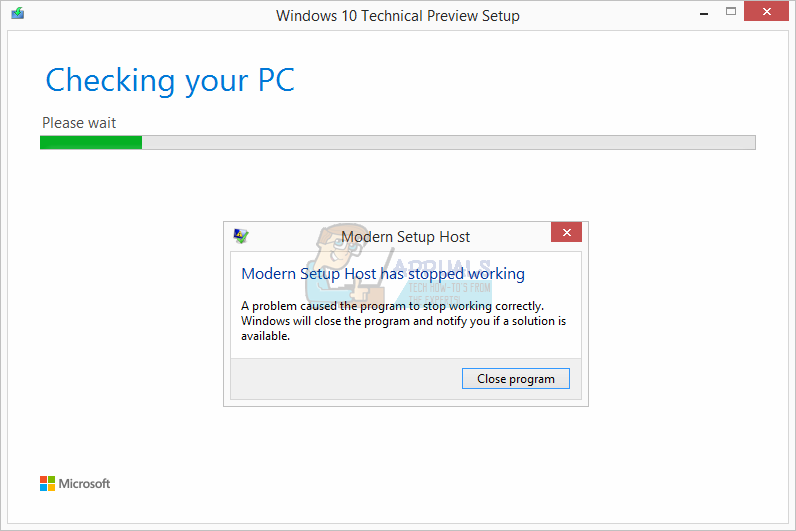Close the Modern Setup Host error dialog
The image size is (796, 531).
tap(567, 233)
